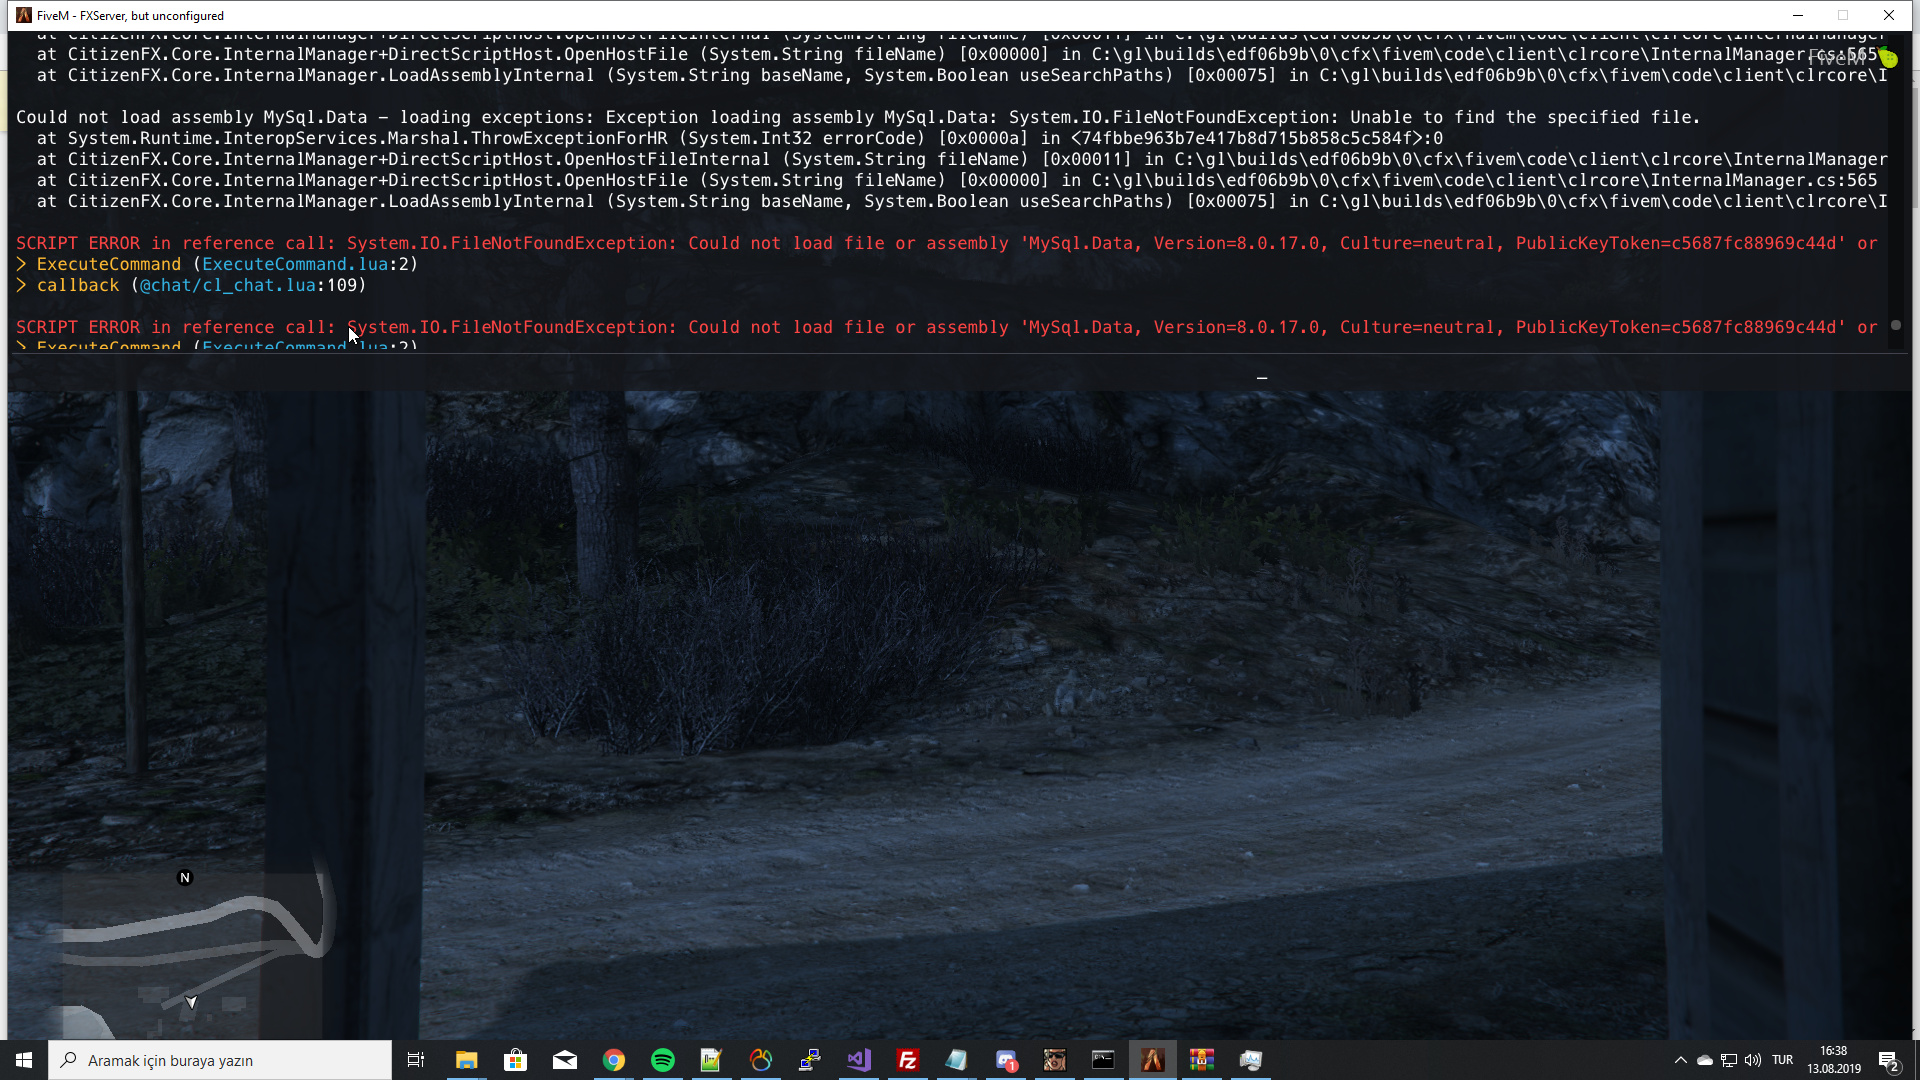This screenshot has height=1080, width=1920.
Task: Open Discord with notification badge
Action: (x=1006, y=1060)
